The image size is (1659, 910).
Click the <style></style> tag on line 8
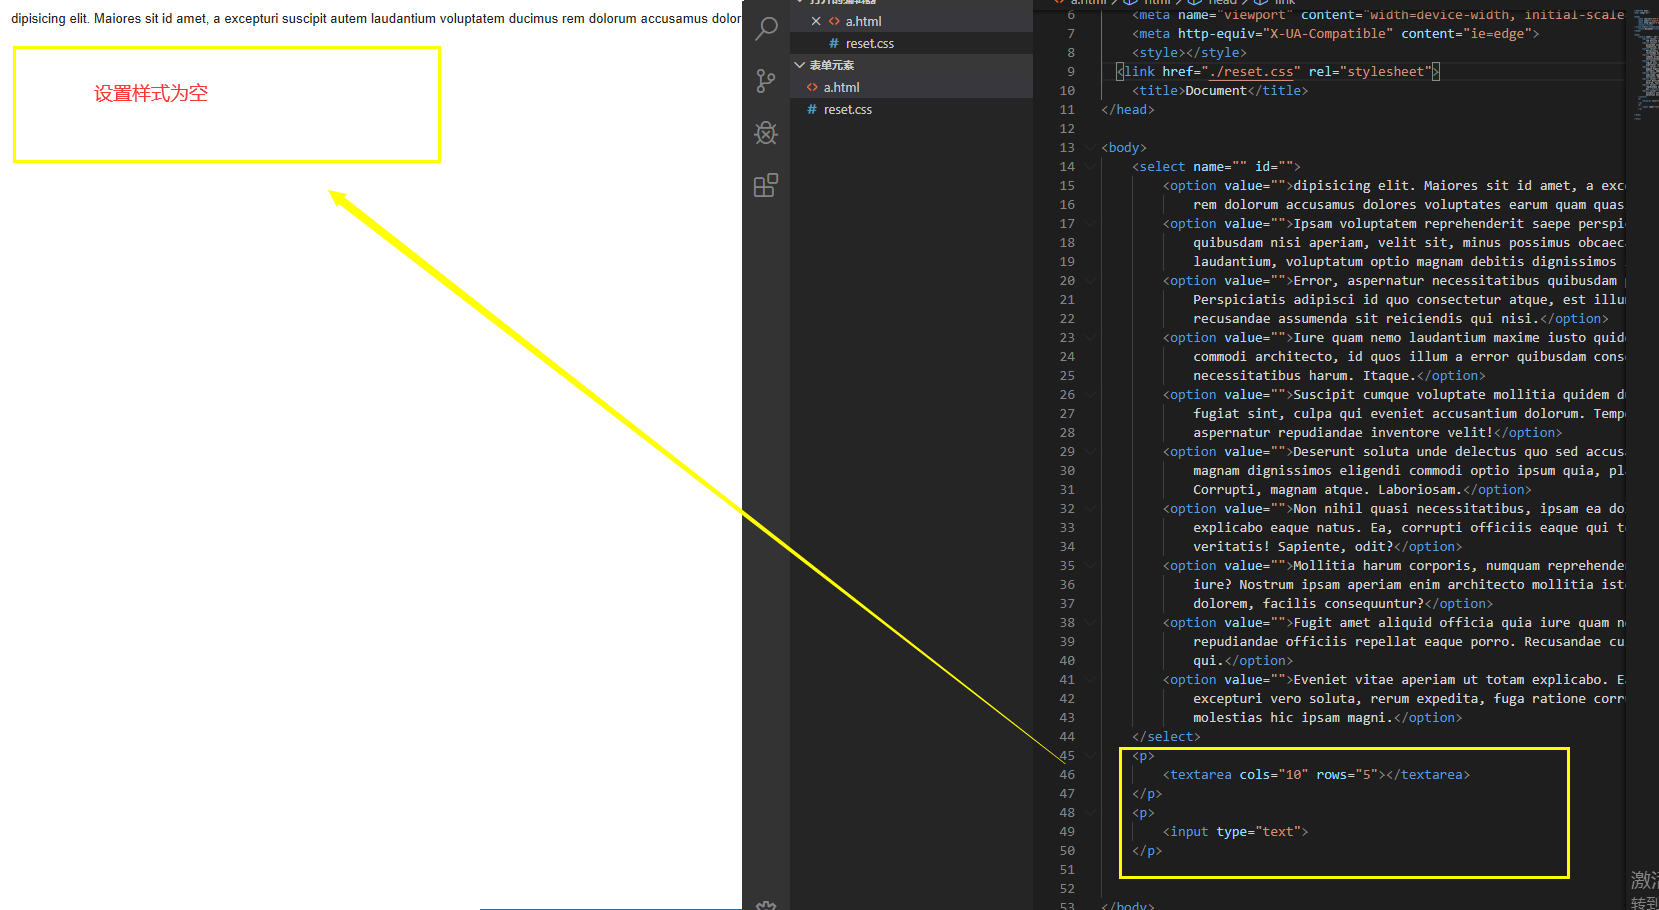(1189, 52)
